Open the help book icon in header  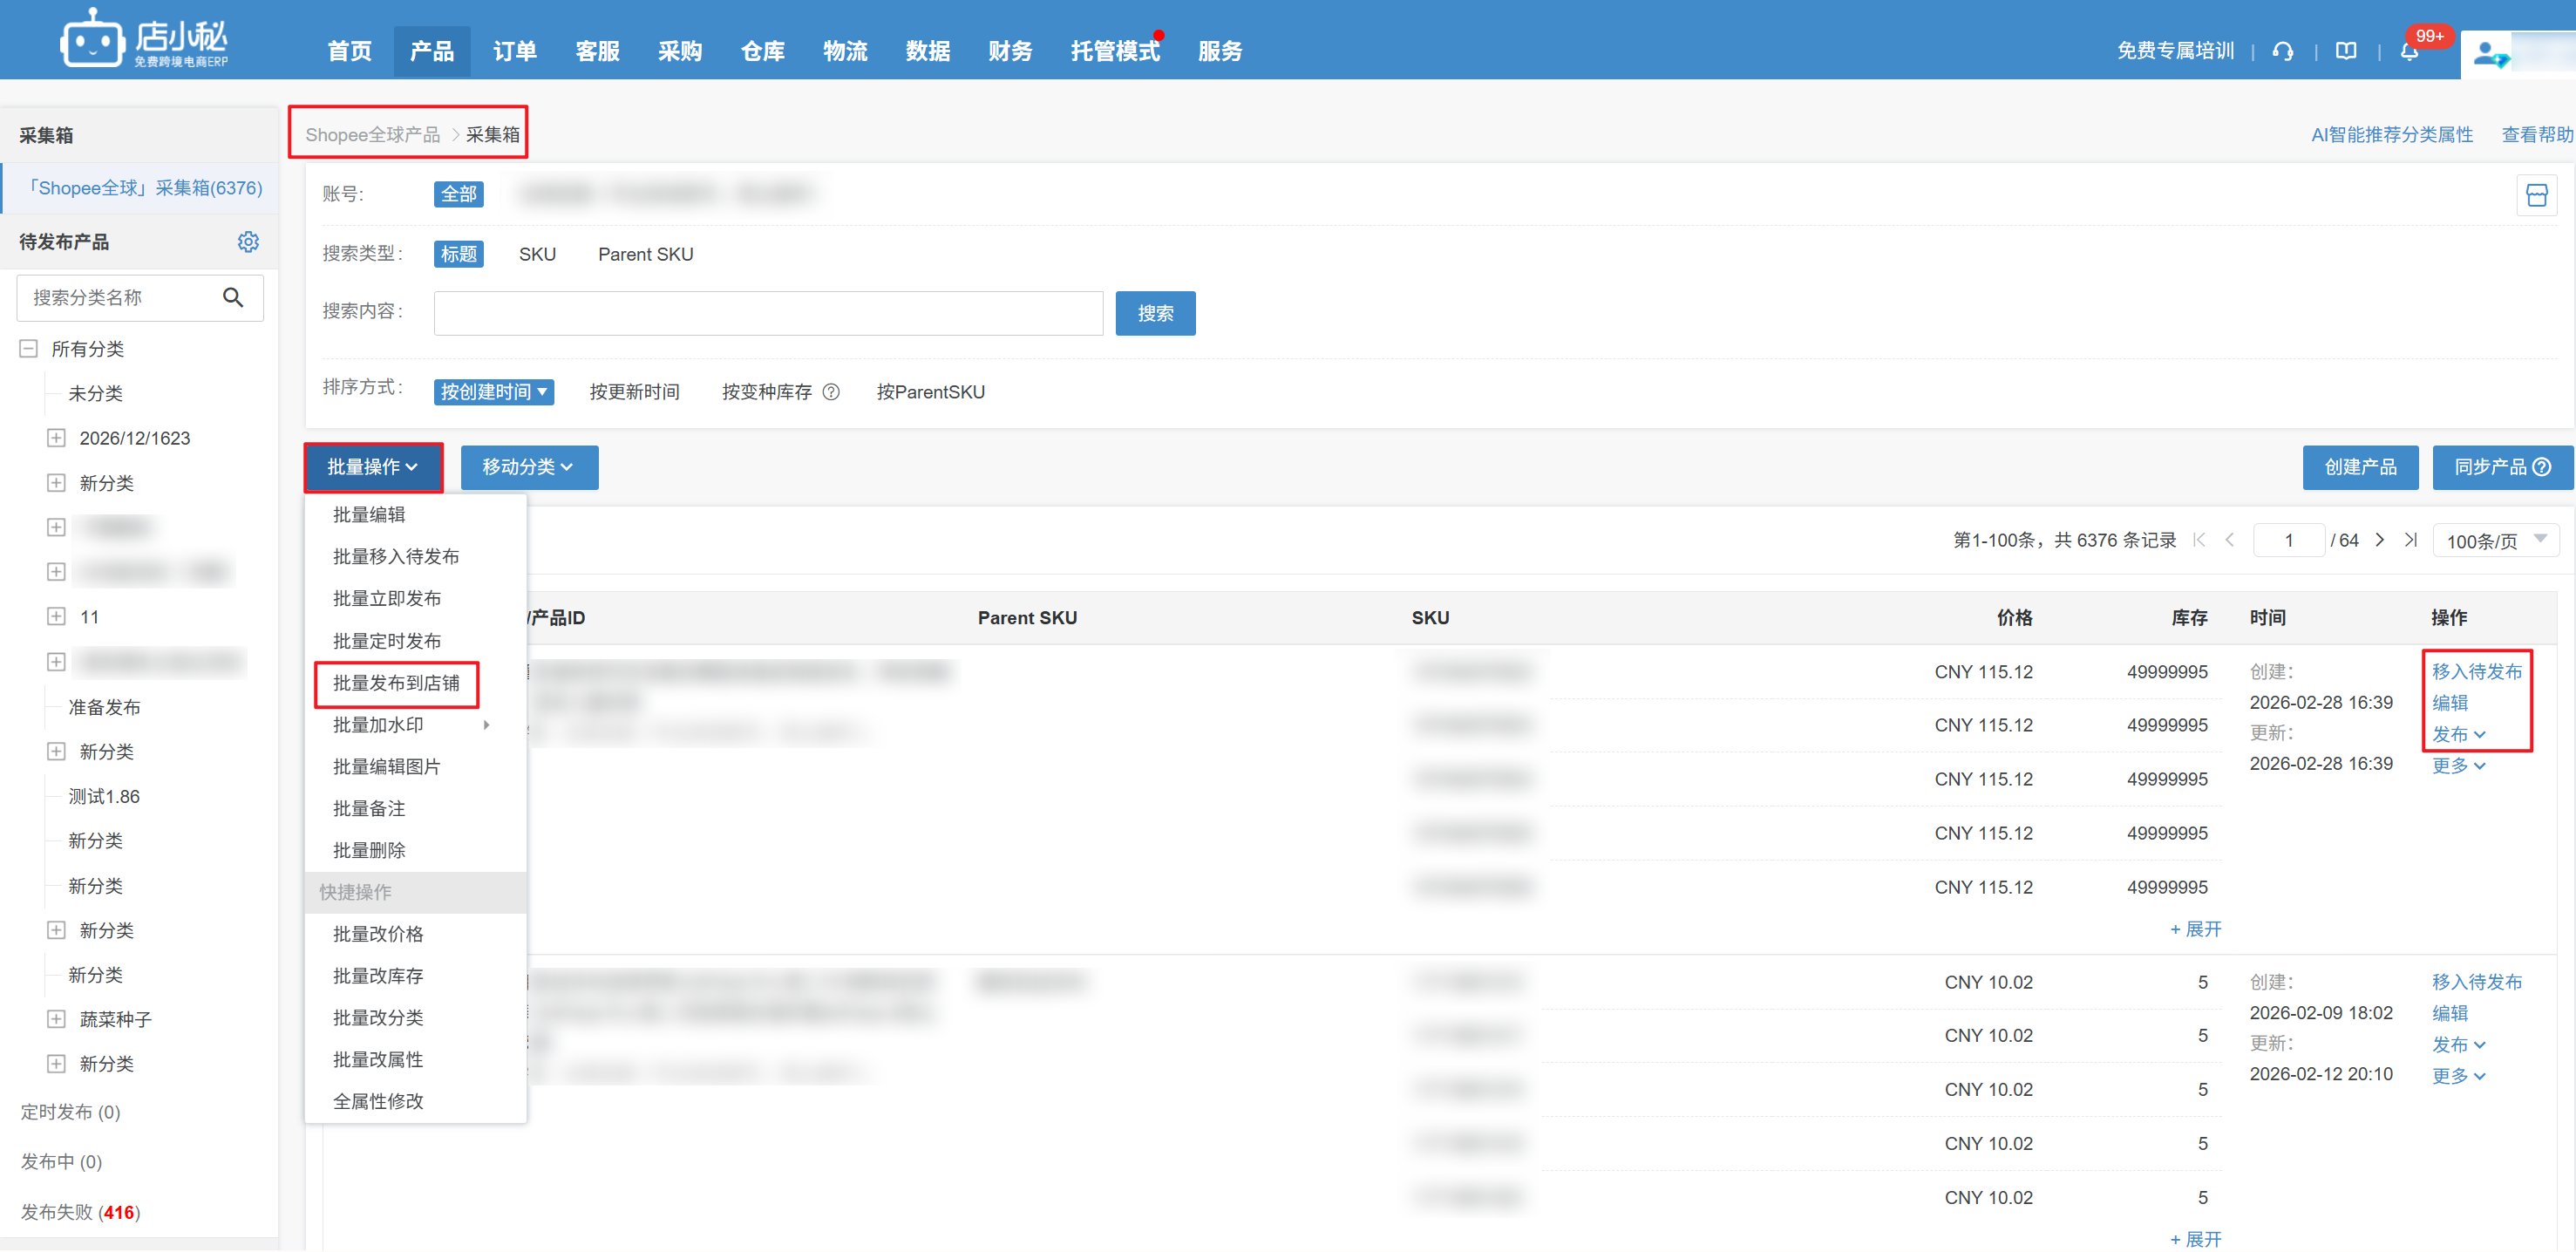point(2345,51)
